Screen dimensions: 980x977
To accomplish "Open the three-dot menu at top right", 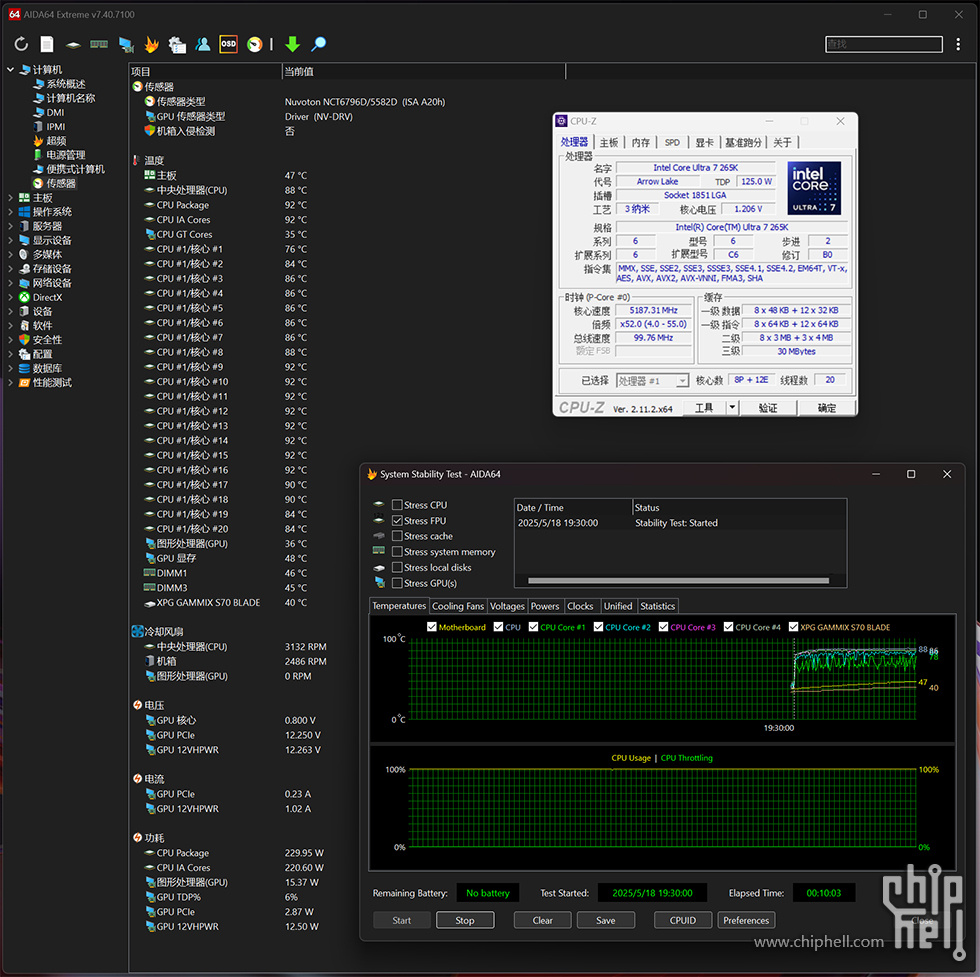I will point(958,44).
